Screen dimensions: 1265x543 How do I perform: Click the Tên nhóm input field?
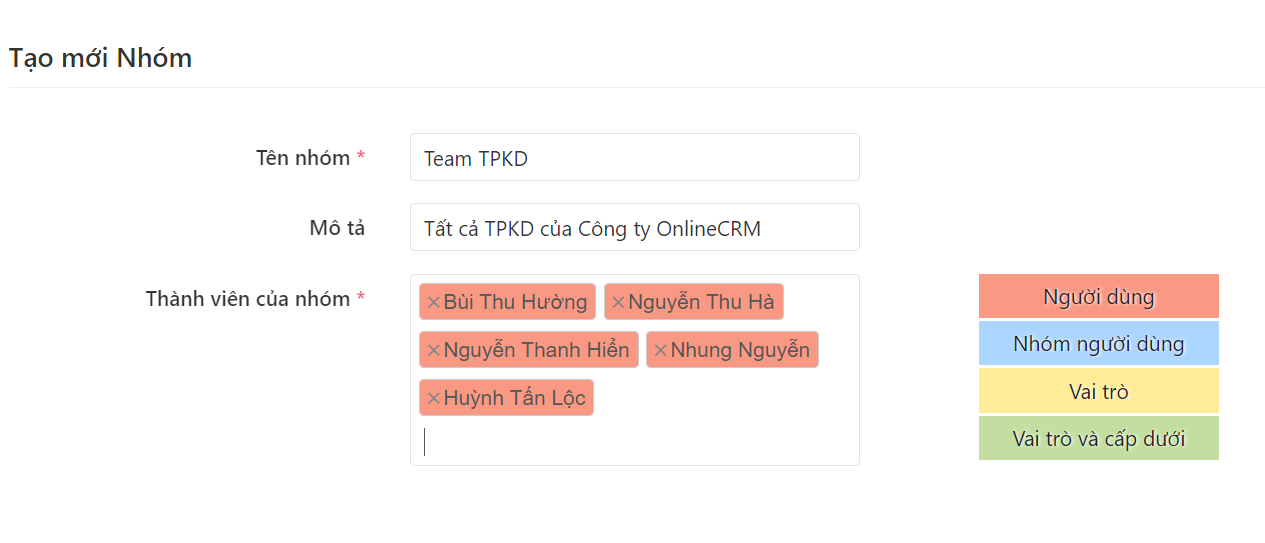point(634,158)
